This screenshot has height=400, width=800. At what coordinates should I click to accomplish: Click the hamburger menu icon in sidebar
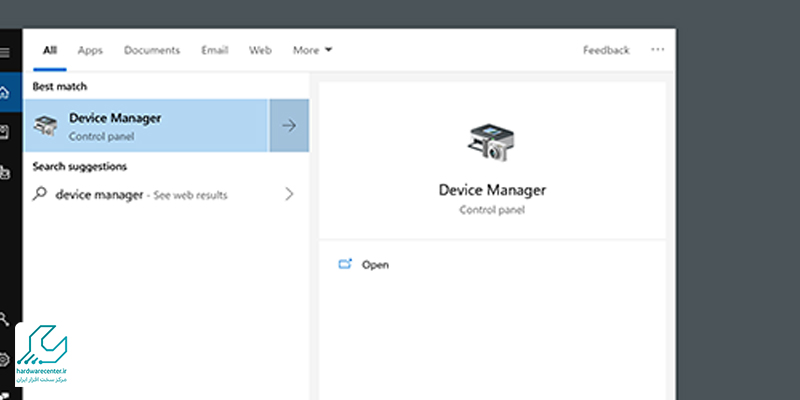[4, 52]
